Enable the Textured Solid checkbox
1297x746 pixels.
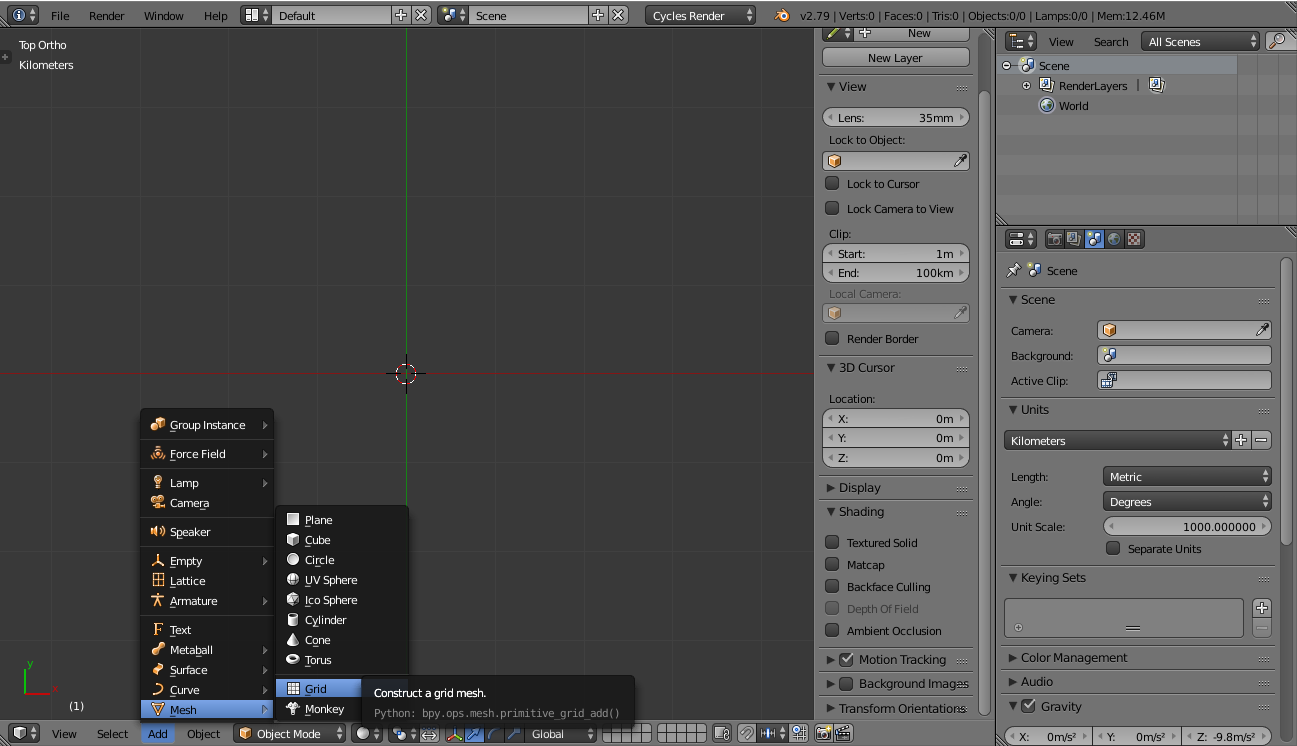[832, 542]
